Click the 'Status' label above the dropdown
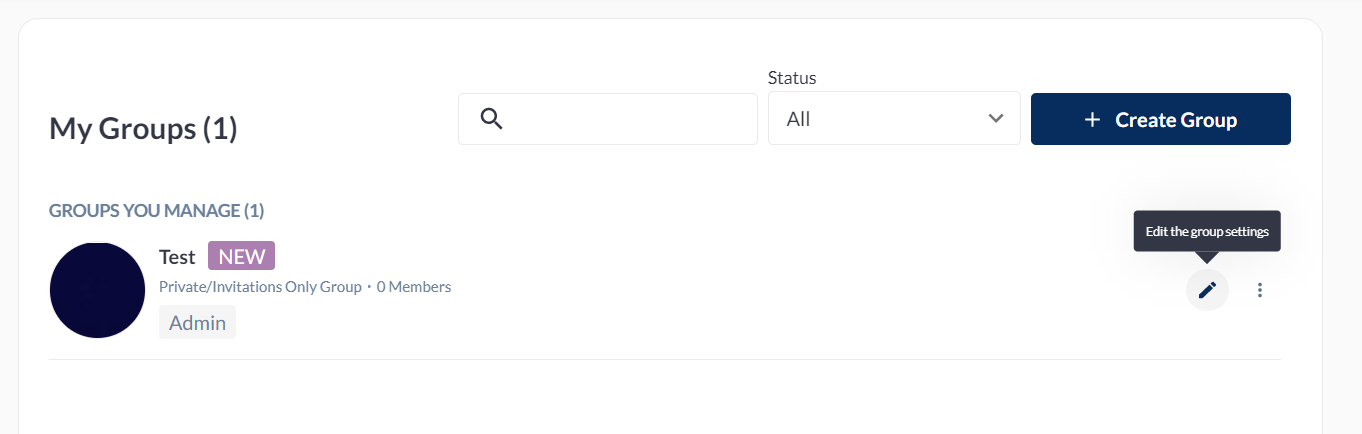 (792, 77)
